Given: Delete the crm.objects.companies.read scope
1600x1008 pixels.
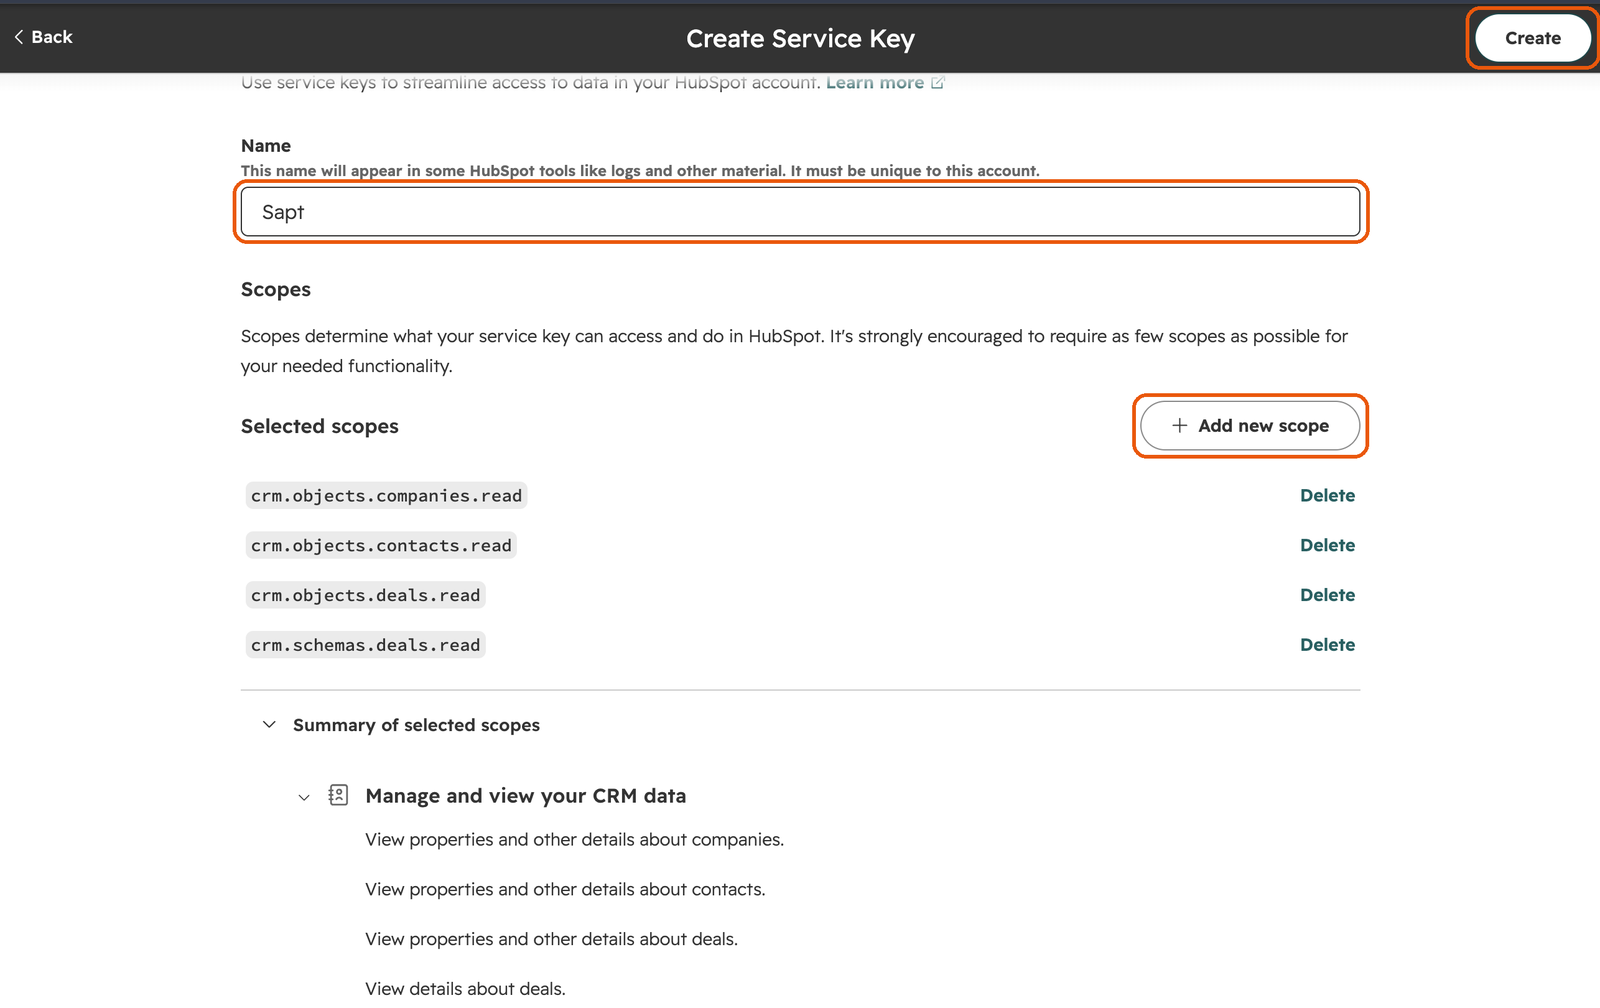Looking at the screenshot, I should point(1327,496).
